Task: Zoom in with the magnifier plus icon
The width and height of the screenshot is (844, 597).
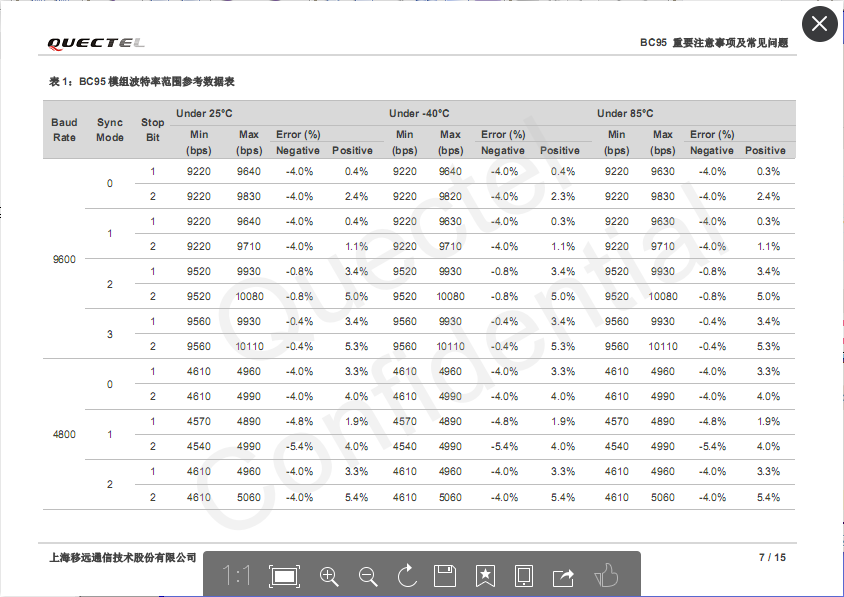Action: [x=329, y=577]
